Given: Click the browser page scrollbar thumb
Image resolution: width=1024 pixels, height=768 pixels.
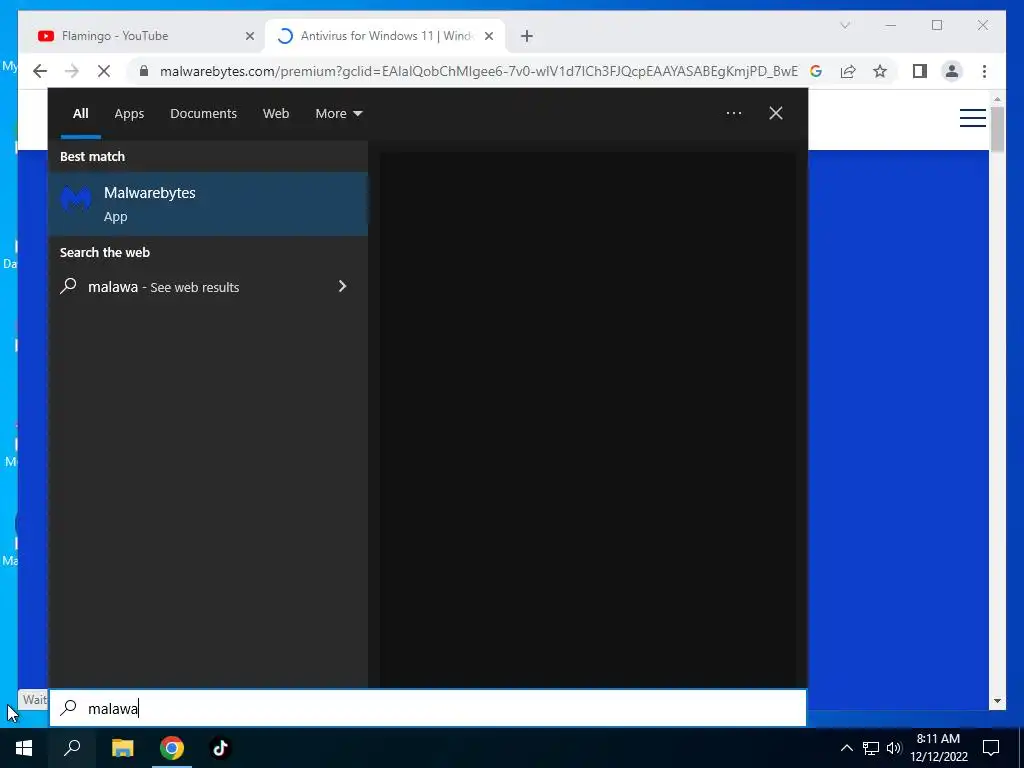Looking at the screenshot, I should coord(997,129).
